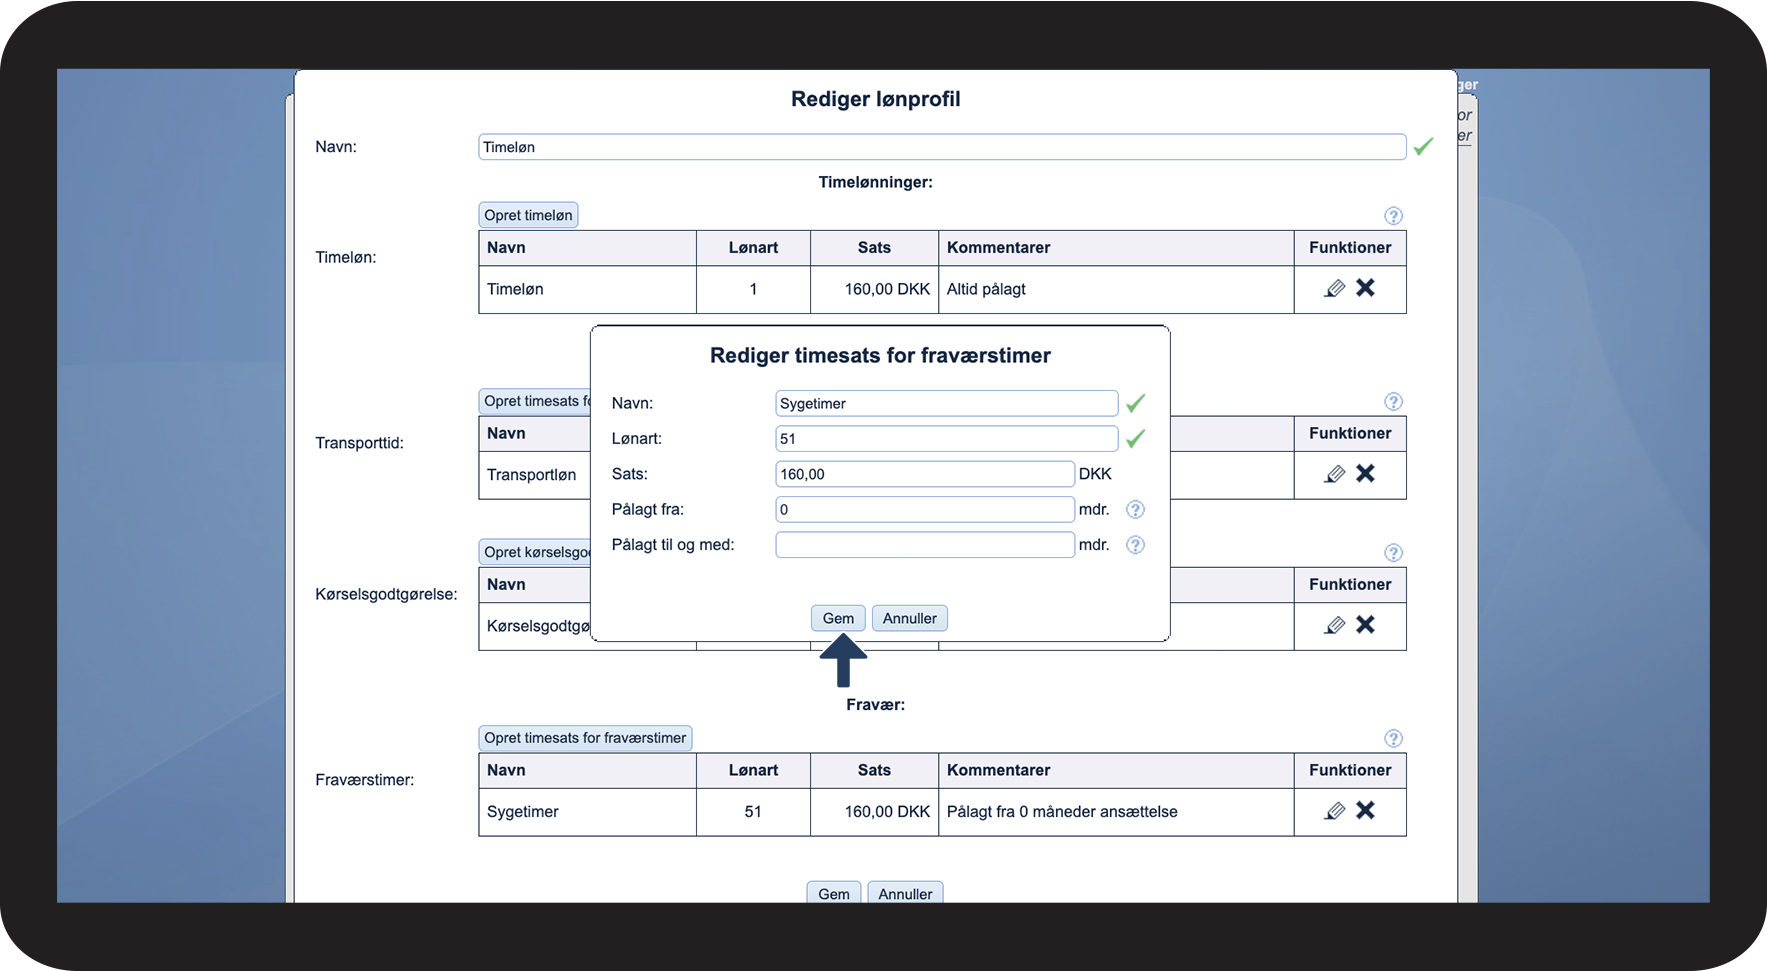Open help icon next to Pålagt fra field
The width and height of the screenshot is (1767, 971).
point(1135,510)
